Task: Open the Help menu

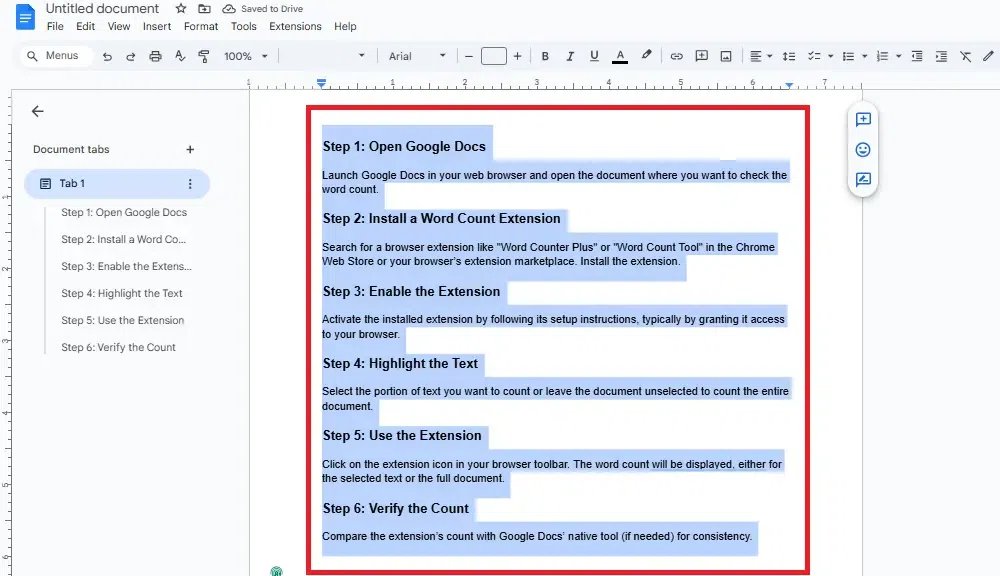Action: click(345, 26)
